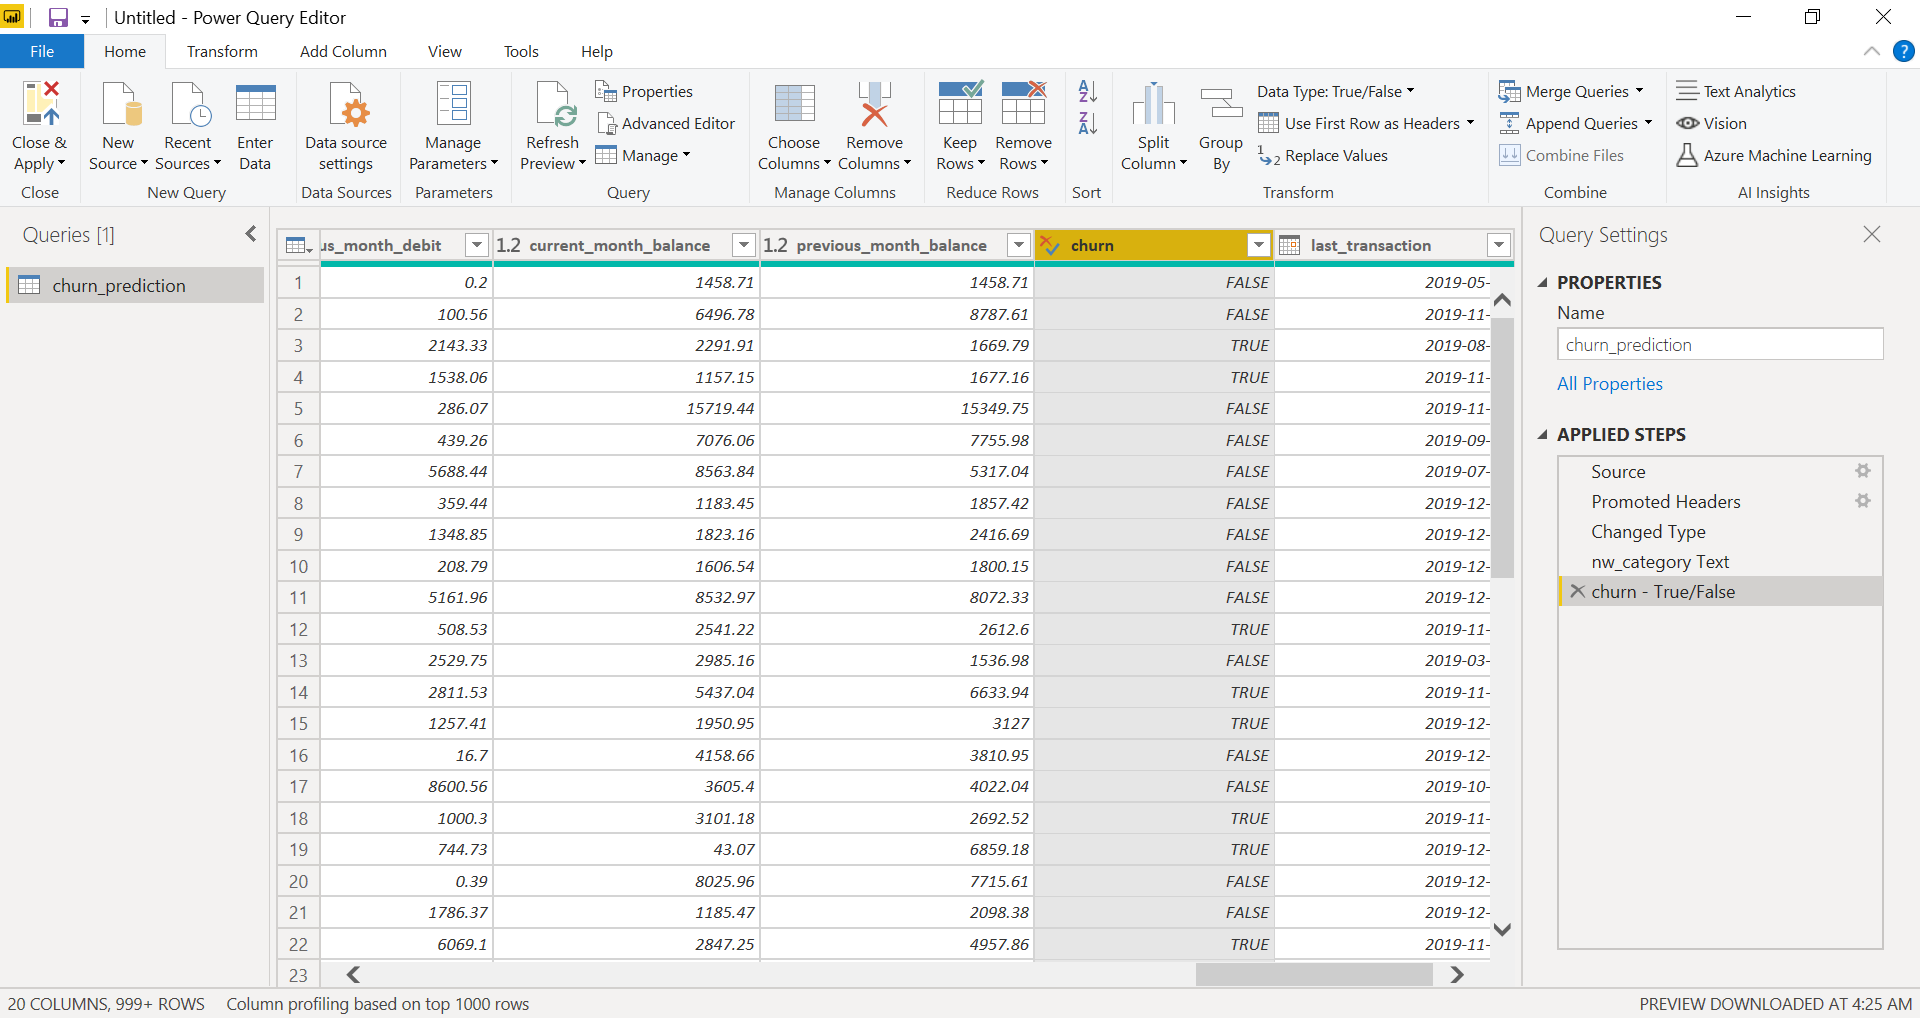Click the gear icon beside Source step
1924x1018 pixels.
pyautogui.click(x=1862, y=471)
